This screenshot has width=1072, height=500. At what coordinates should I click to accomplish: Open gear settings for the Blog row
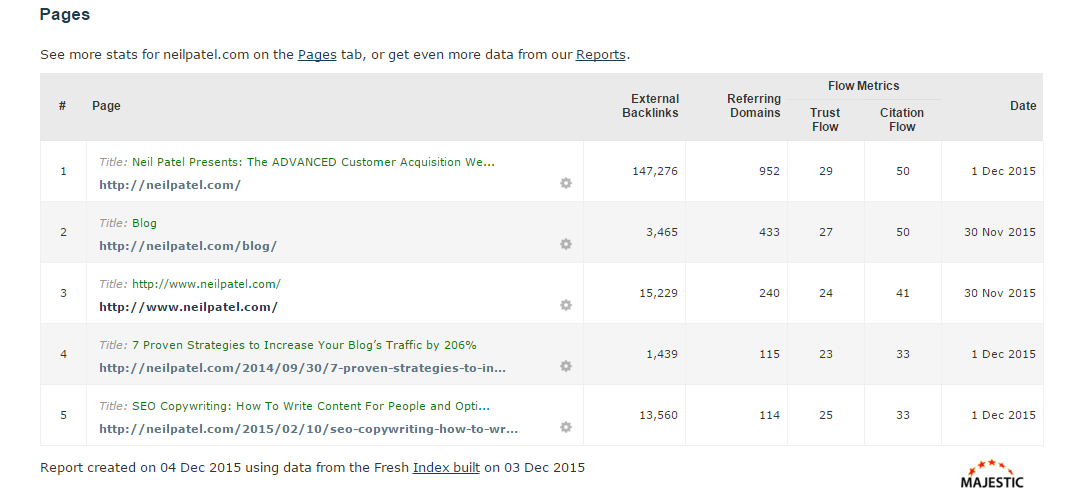tap(565, 244)
